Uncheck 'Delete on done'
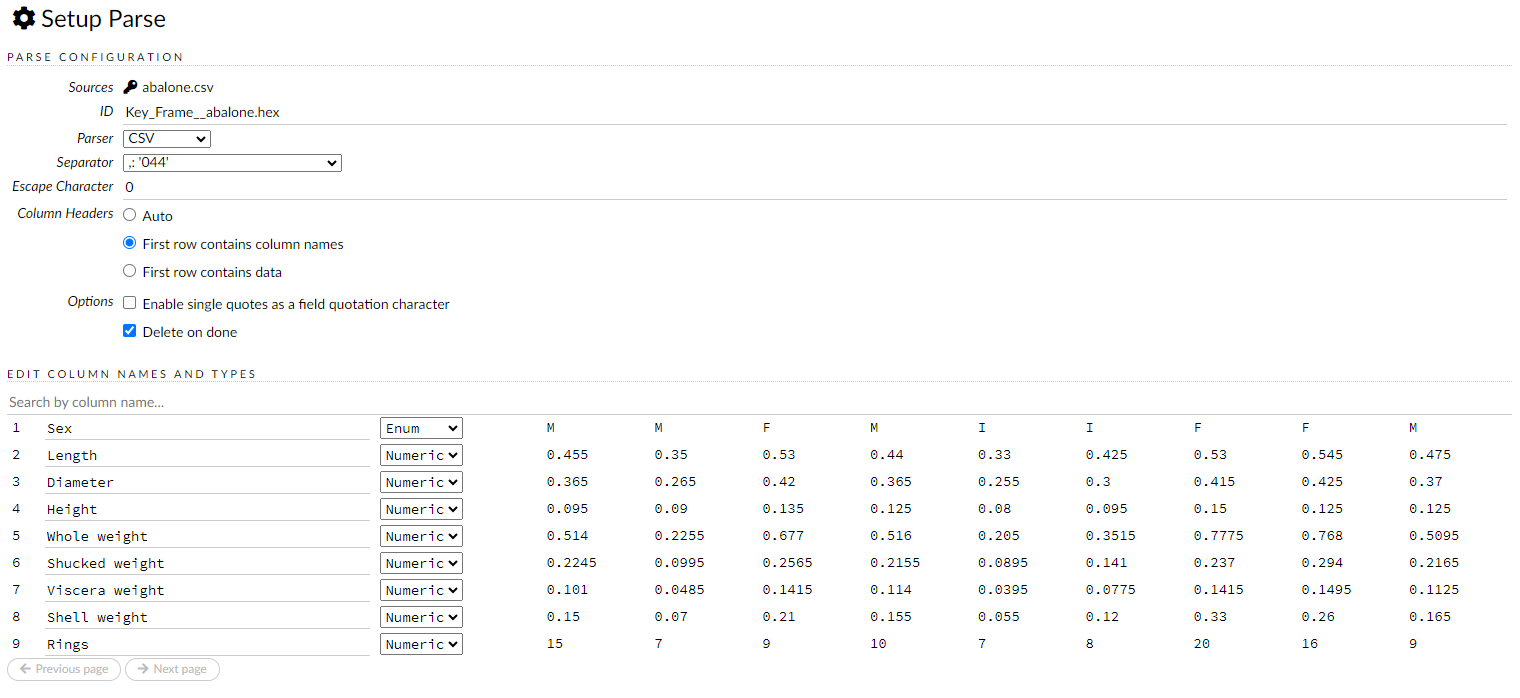The width and height of the screenshot is (1520, 698). tap(129, 330)
